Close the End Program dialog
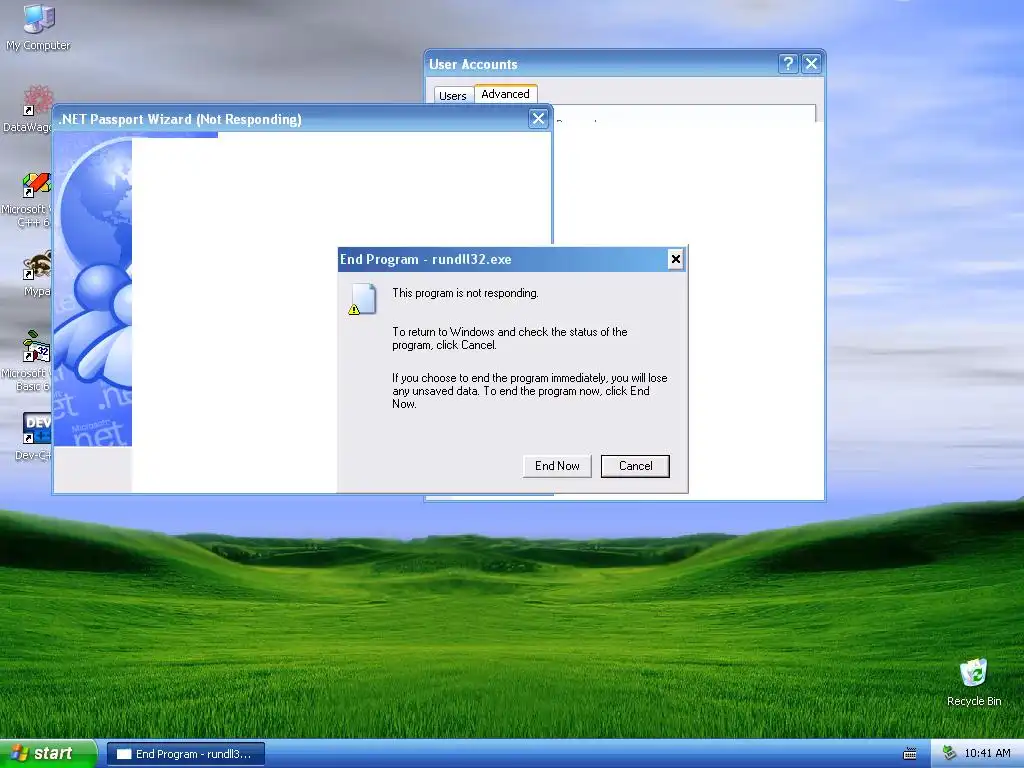Screen dimensions: 1024x768 pos(675,259)
